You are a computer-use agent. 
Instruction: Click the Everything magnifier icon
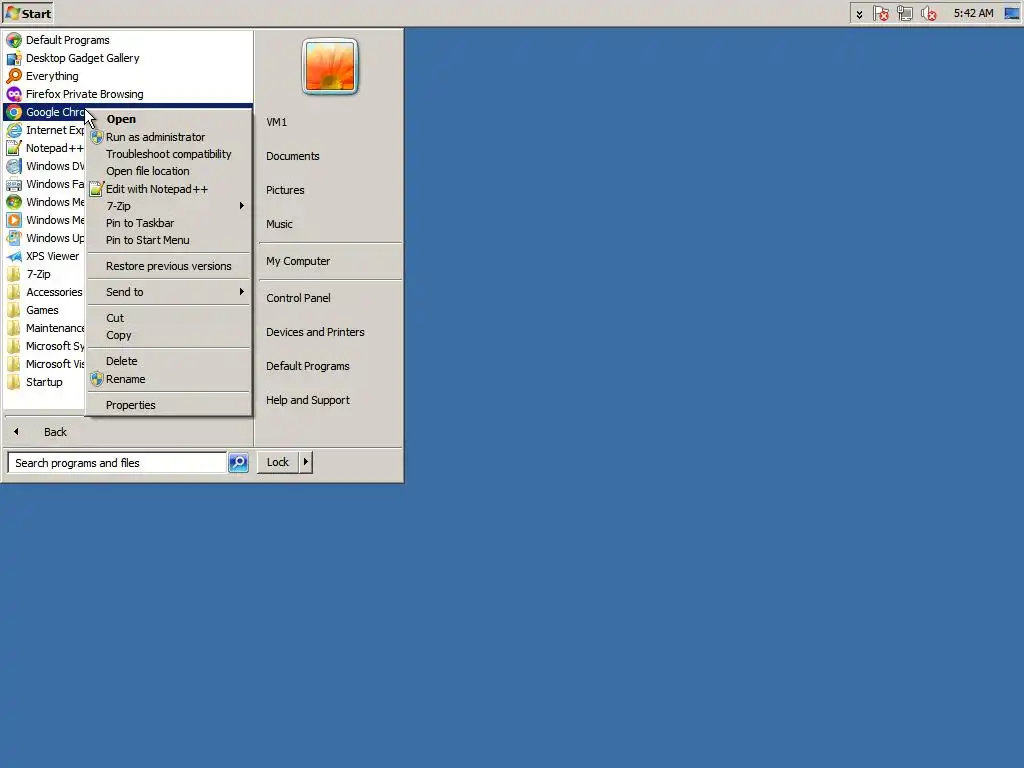(x=14, y=76)
